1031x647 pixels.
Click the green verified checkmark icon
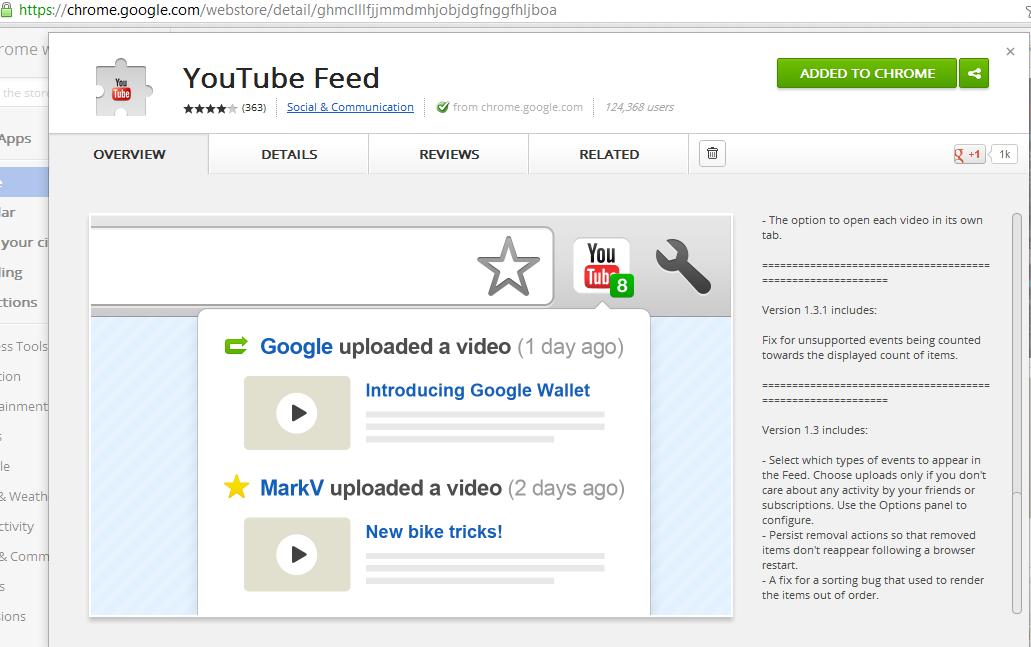pyautogui.click(x=443, y=107)
